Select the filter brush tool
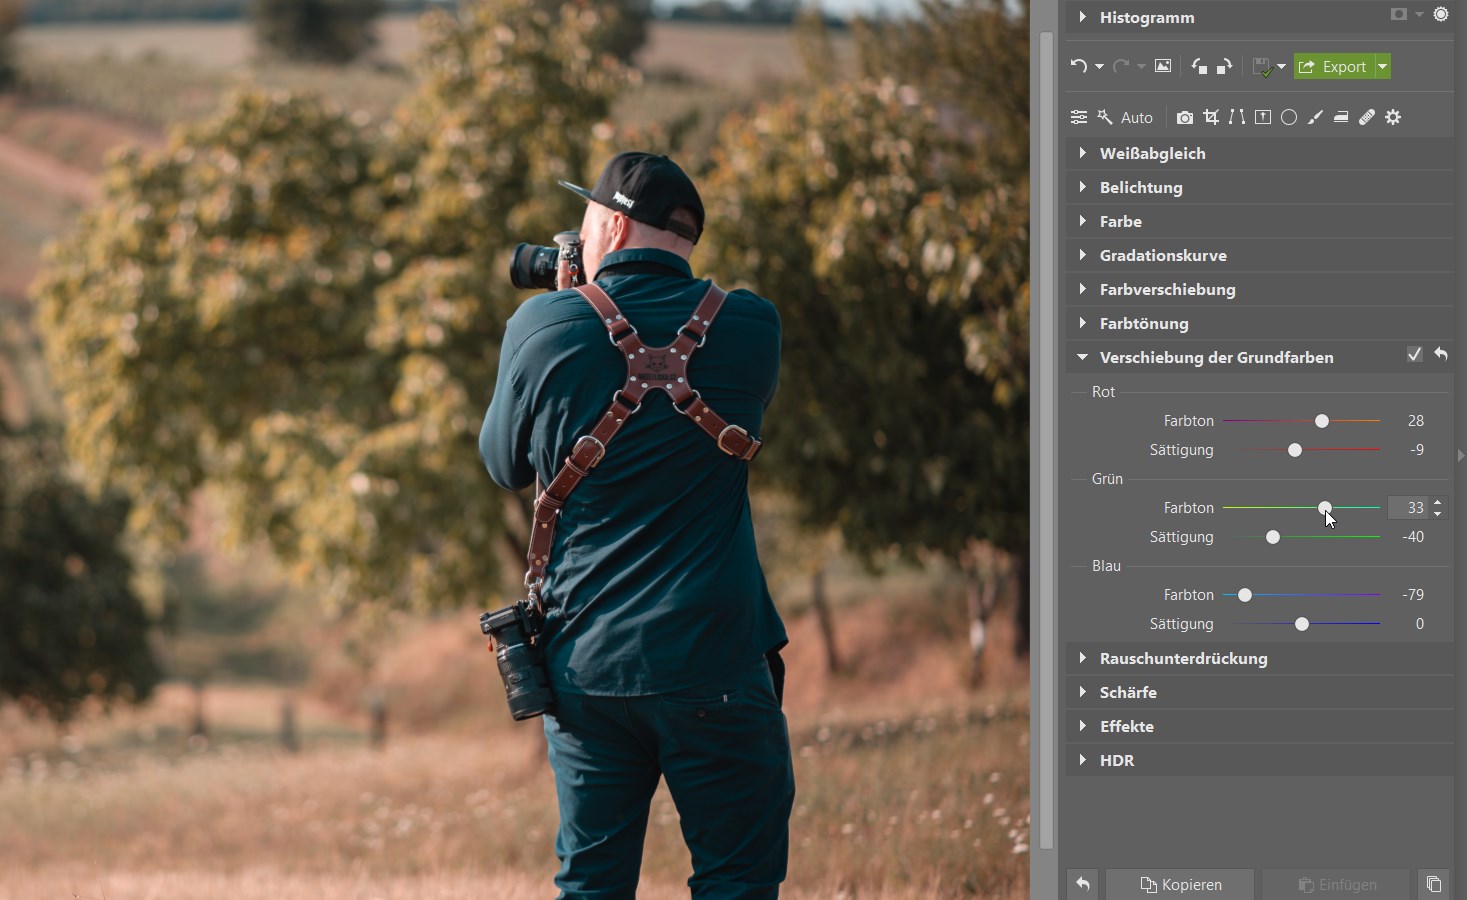 click(1315, 117)
